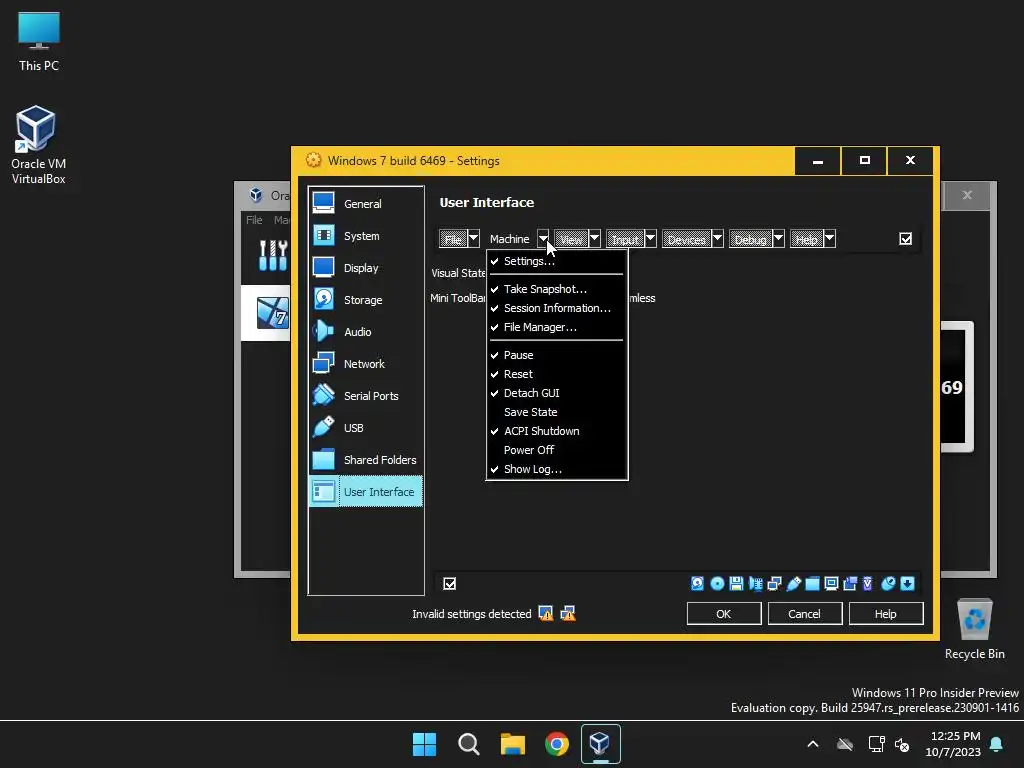Screen dimensions: 1024x768
Task: Open the Network settings page
Action: click(x=366, y=364)
